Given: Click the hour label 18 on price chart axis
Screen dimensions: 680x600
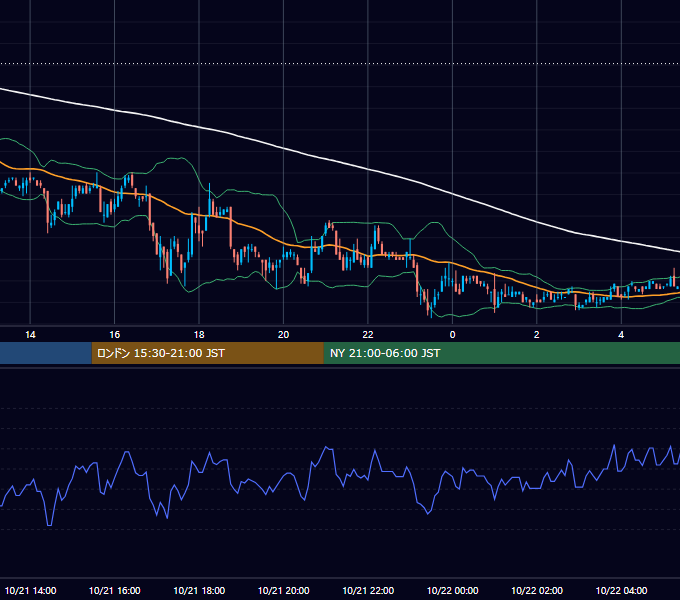Looking at the screenshot, I should (199, 335).
